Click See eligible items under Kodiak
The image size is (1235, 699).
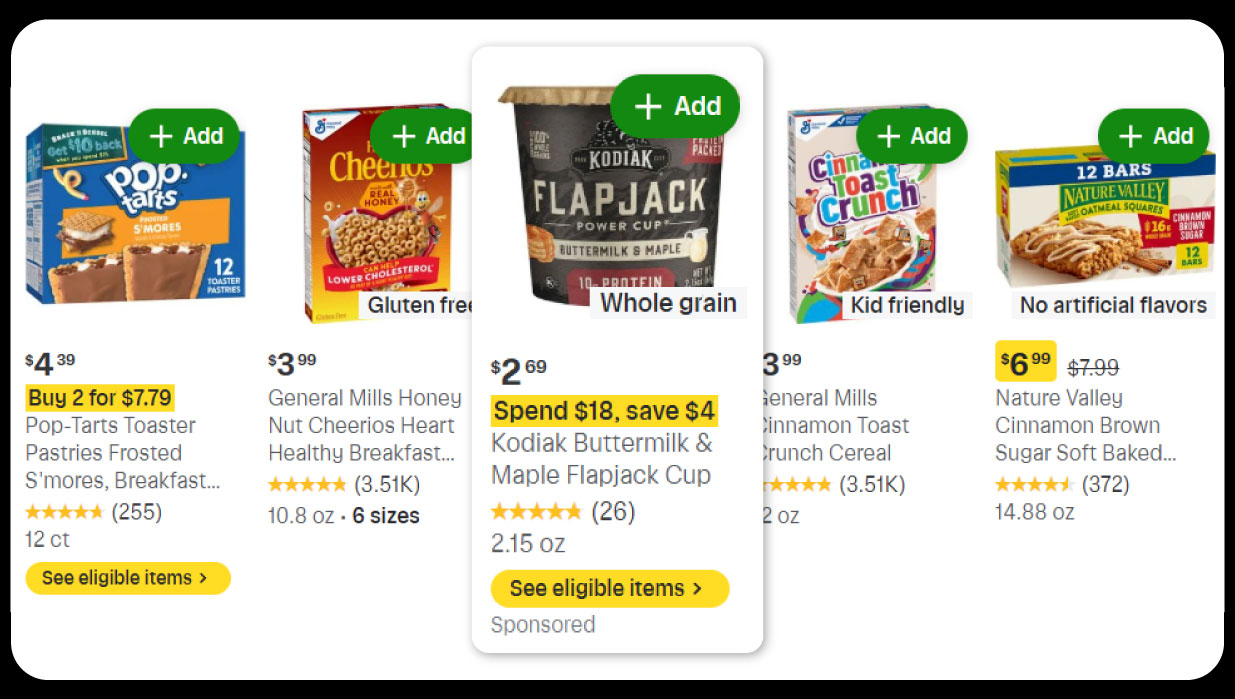tap(609, 588)
